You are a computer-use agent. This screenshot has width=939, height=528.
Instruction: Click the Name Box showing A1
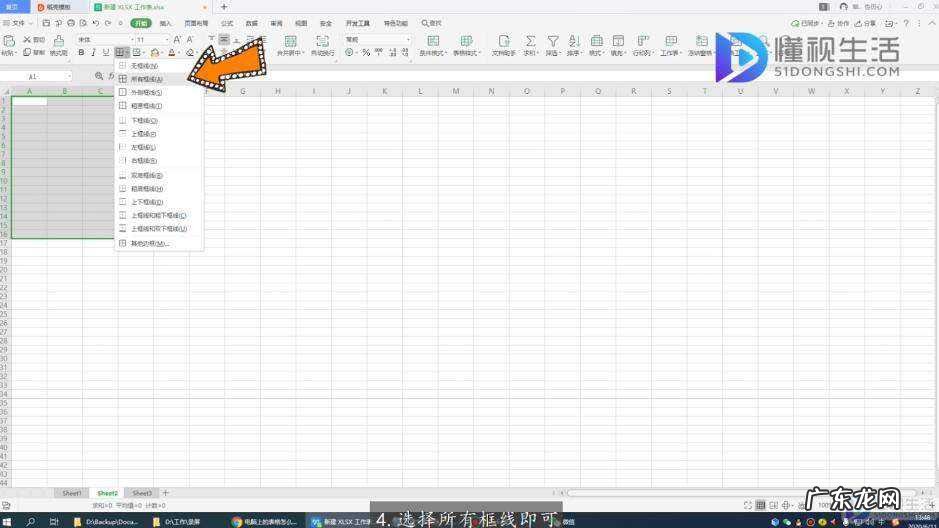[x=35, y=76]
